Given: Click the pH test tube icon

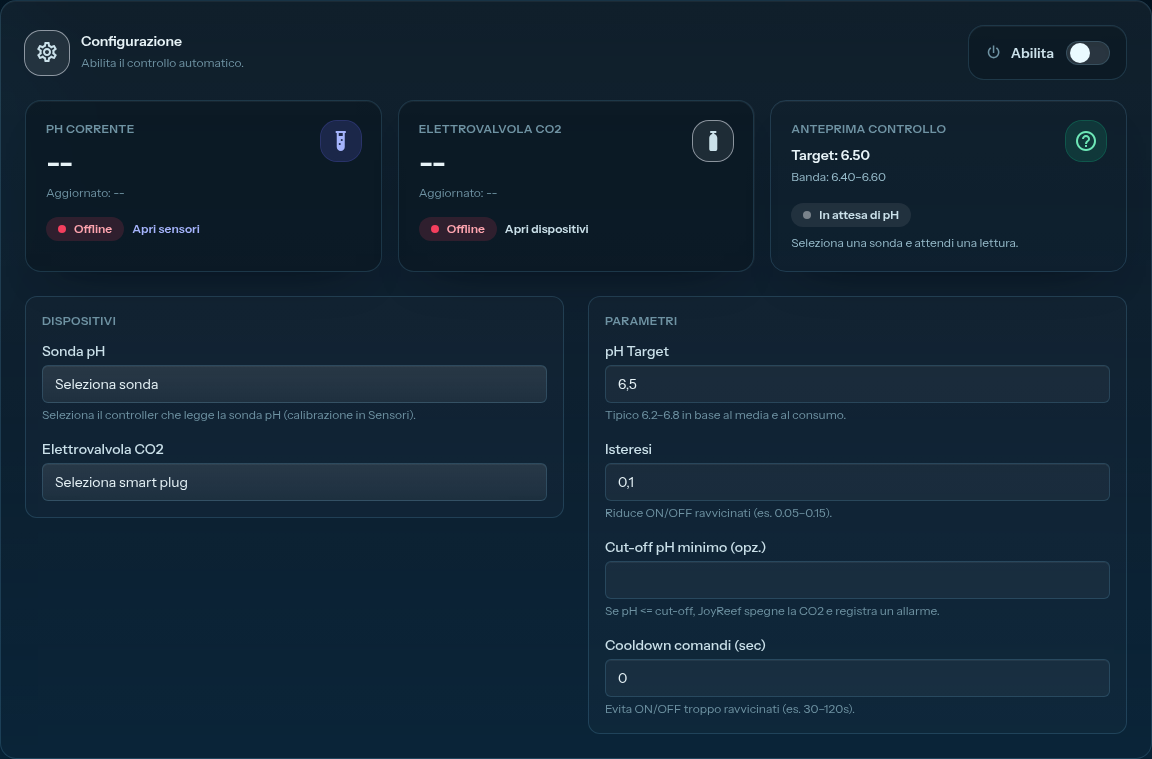Looking at the screenshot, I should point(341,141).
